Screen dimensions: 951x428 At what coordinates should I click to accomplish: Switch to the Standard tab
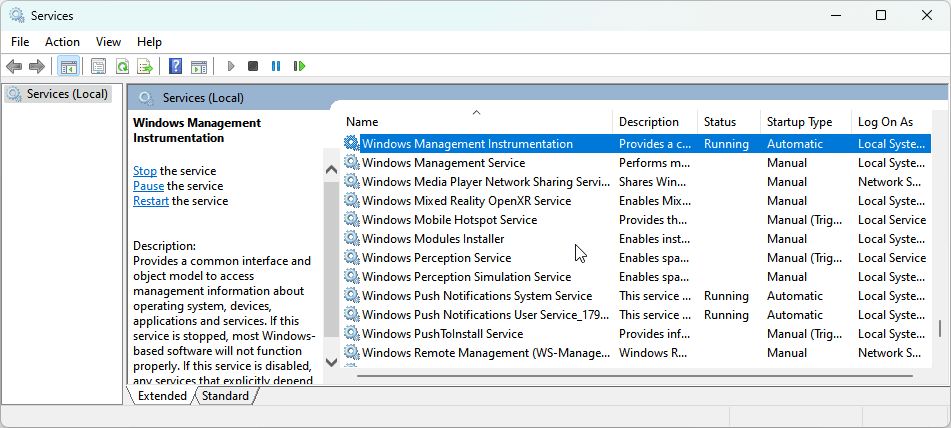tap(225, 396)
